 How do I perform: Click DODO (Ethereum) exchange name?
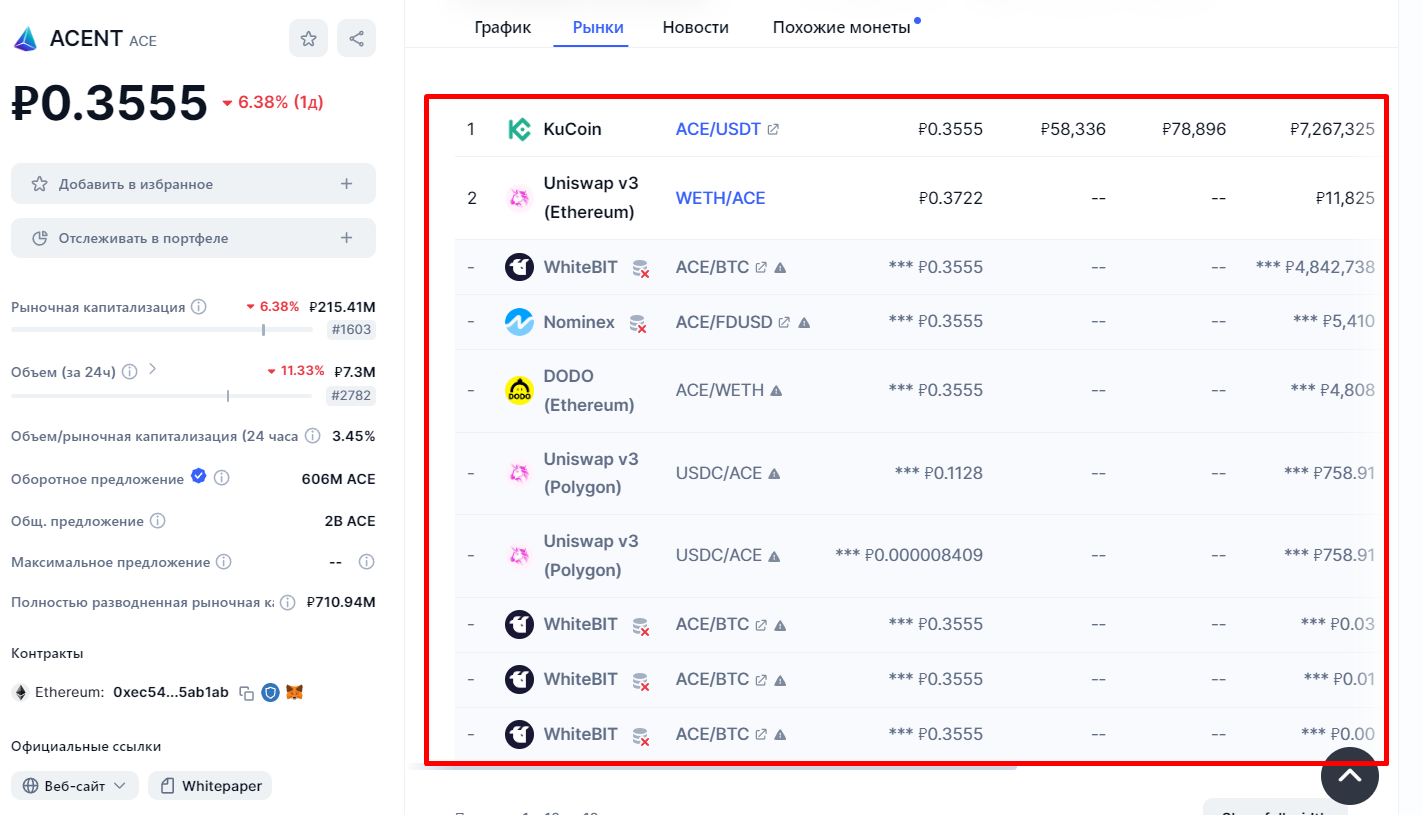tap(589, 390)
